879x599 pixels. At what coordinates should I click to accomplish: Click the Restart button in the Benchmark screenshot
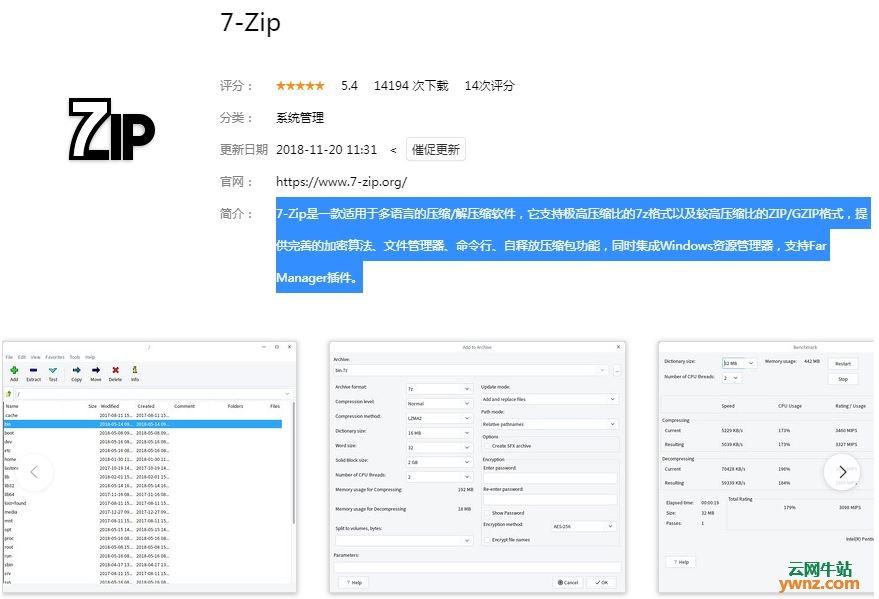(x=843, y=364)
